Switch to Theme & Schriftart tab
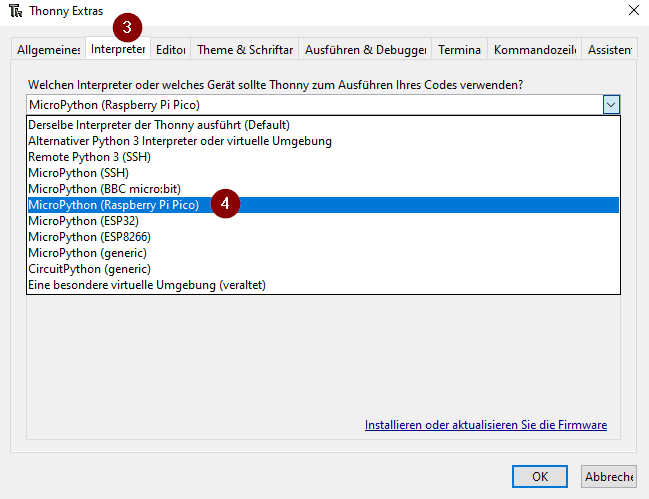 click(244, 49)
